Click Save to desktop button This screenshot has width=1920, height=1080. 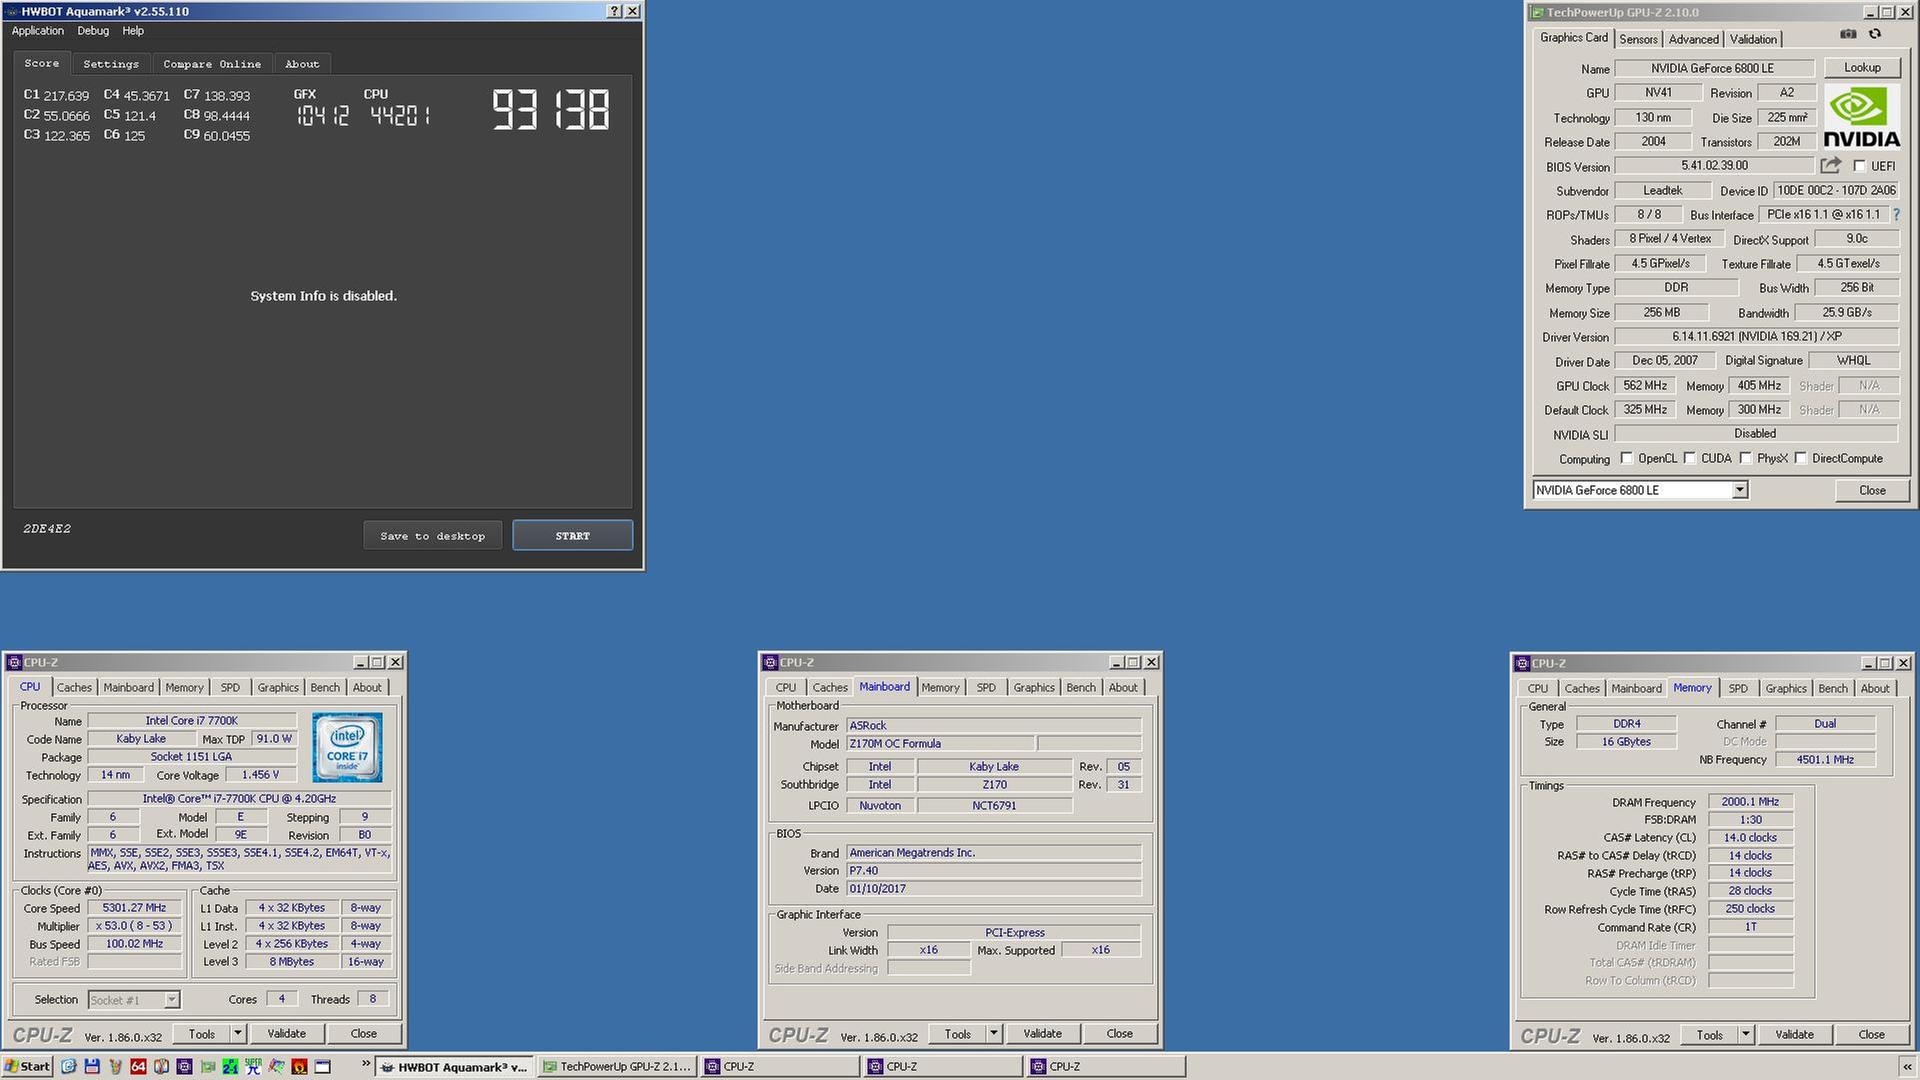pos(432,536)
